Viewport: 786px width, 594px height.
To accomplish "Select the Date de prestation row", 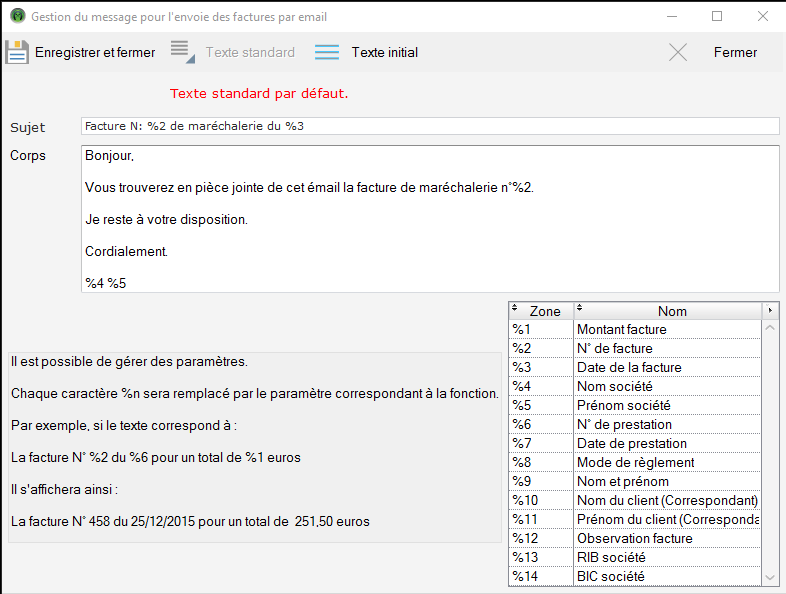I will click(x=635, y=444).
